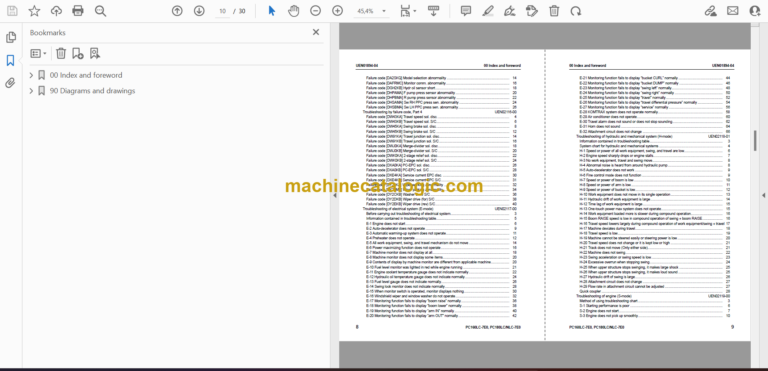
Task: Click the scrolling mode keyboard icon
Action: click(433, 11)
